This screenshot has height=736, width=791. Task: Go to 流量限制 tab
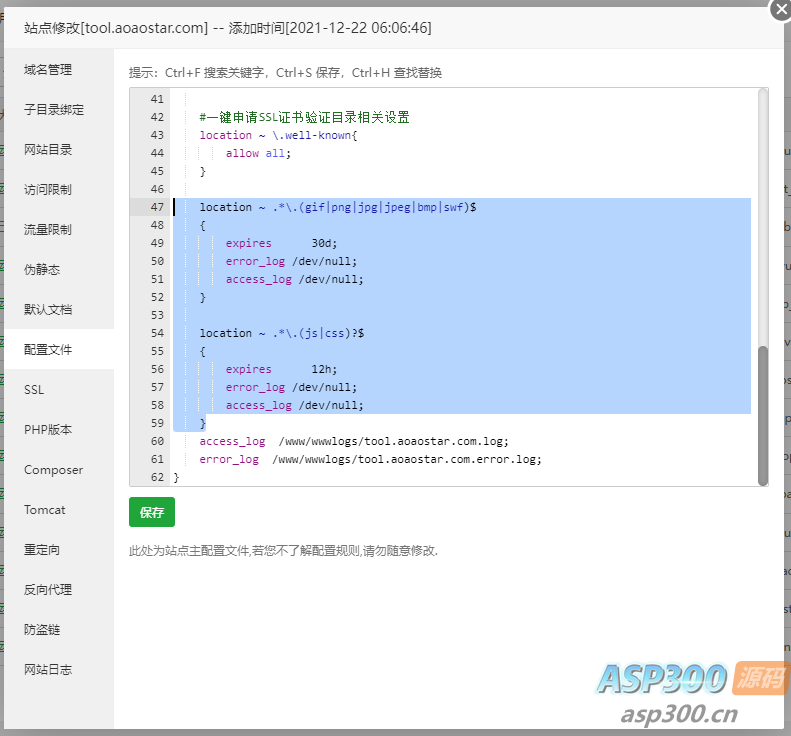pos(48,230)
